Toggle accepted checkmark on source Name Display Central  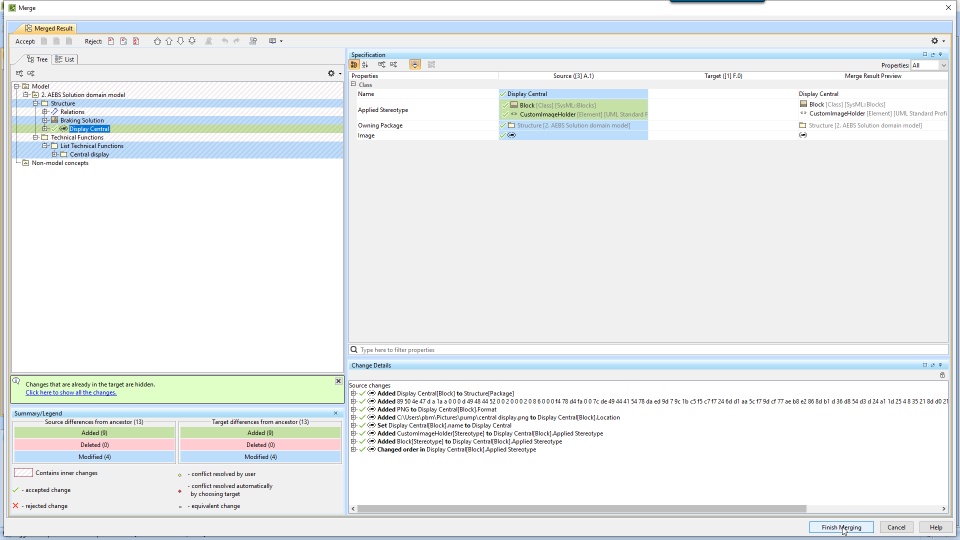tap(503, 94)
